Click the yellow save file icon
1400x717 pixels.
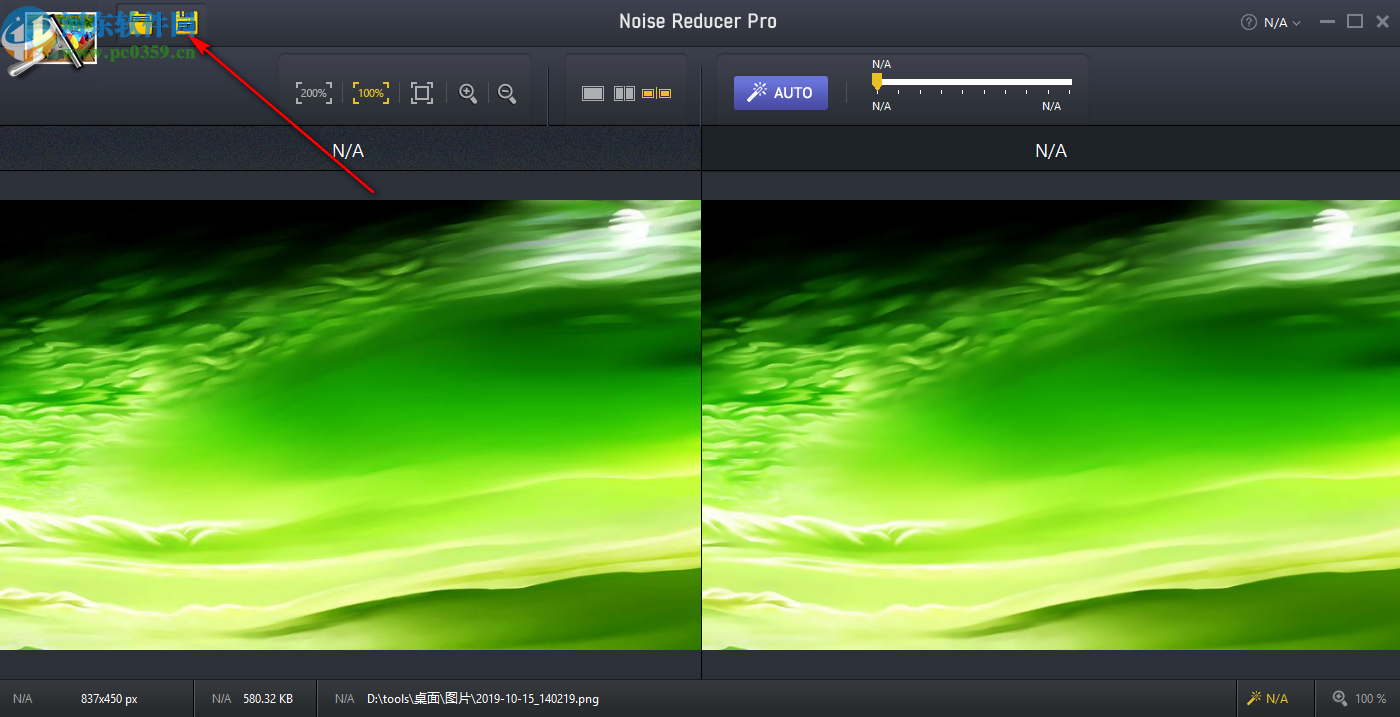point(185,23)
